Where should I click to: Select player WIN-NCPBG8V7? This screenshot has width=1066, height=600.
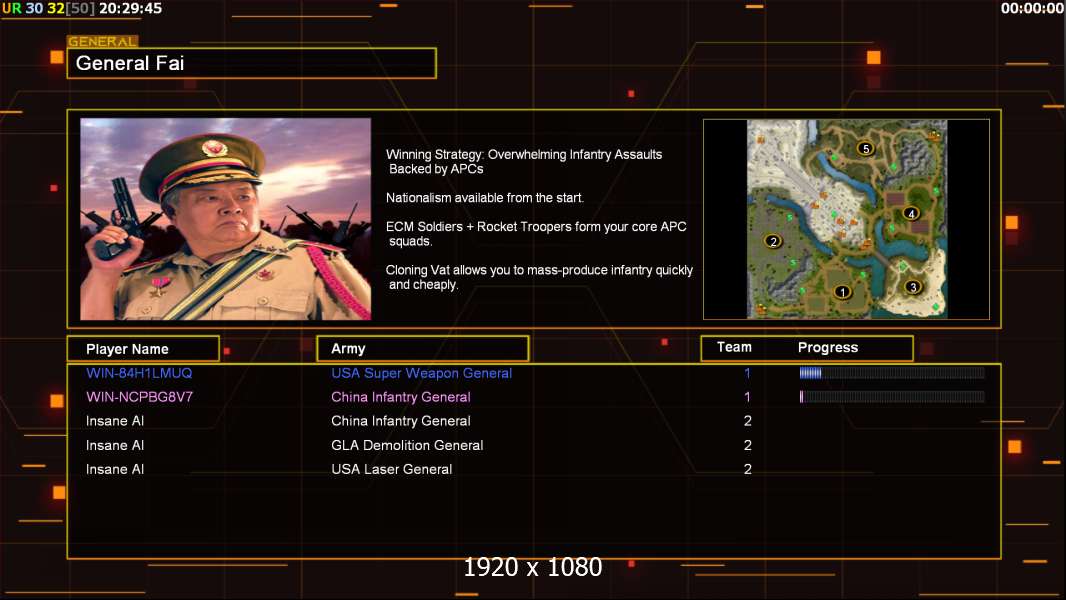click(139, 397)
